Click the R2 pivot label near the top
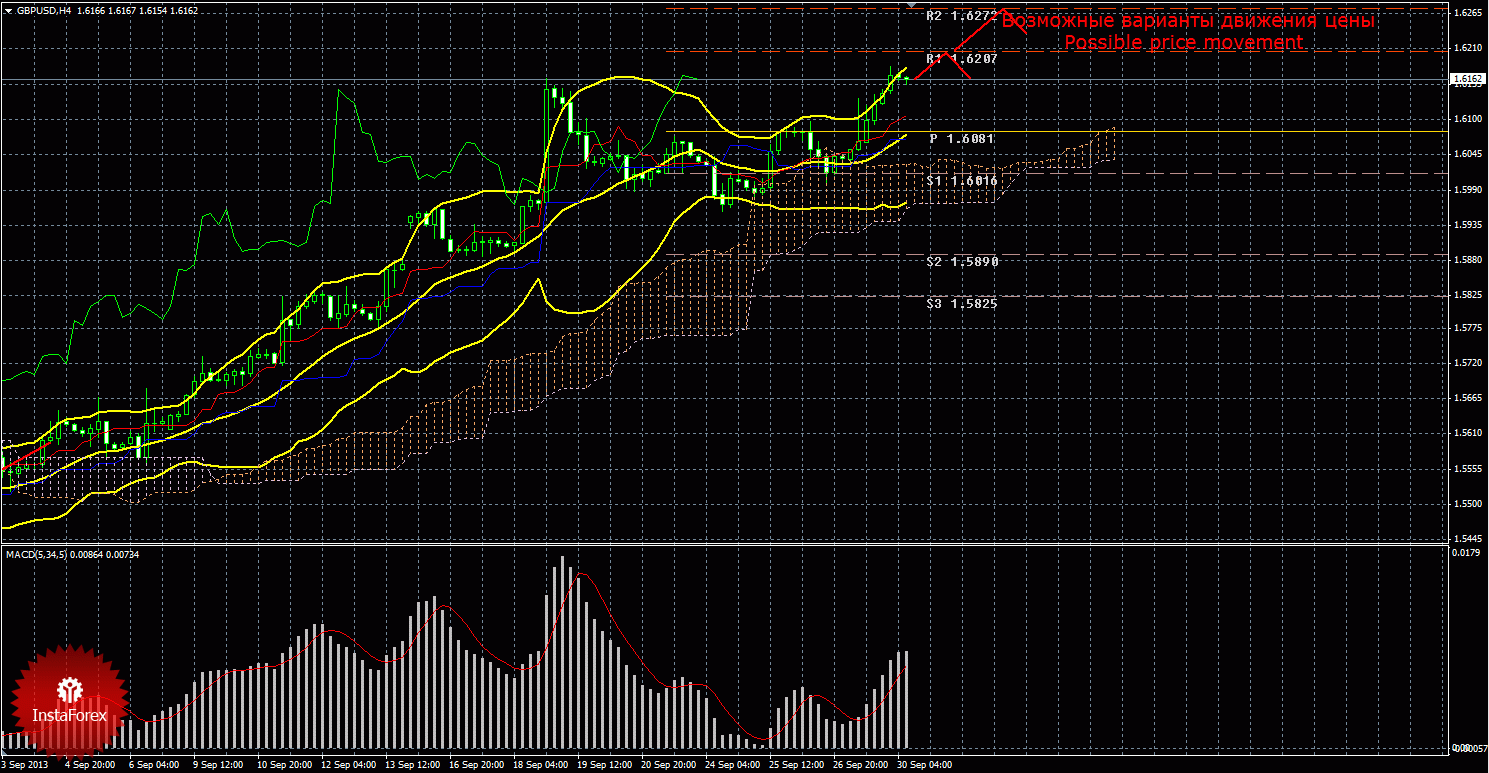Viewport: 1489px width, 773px height. 961,16
